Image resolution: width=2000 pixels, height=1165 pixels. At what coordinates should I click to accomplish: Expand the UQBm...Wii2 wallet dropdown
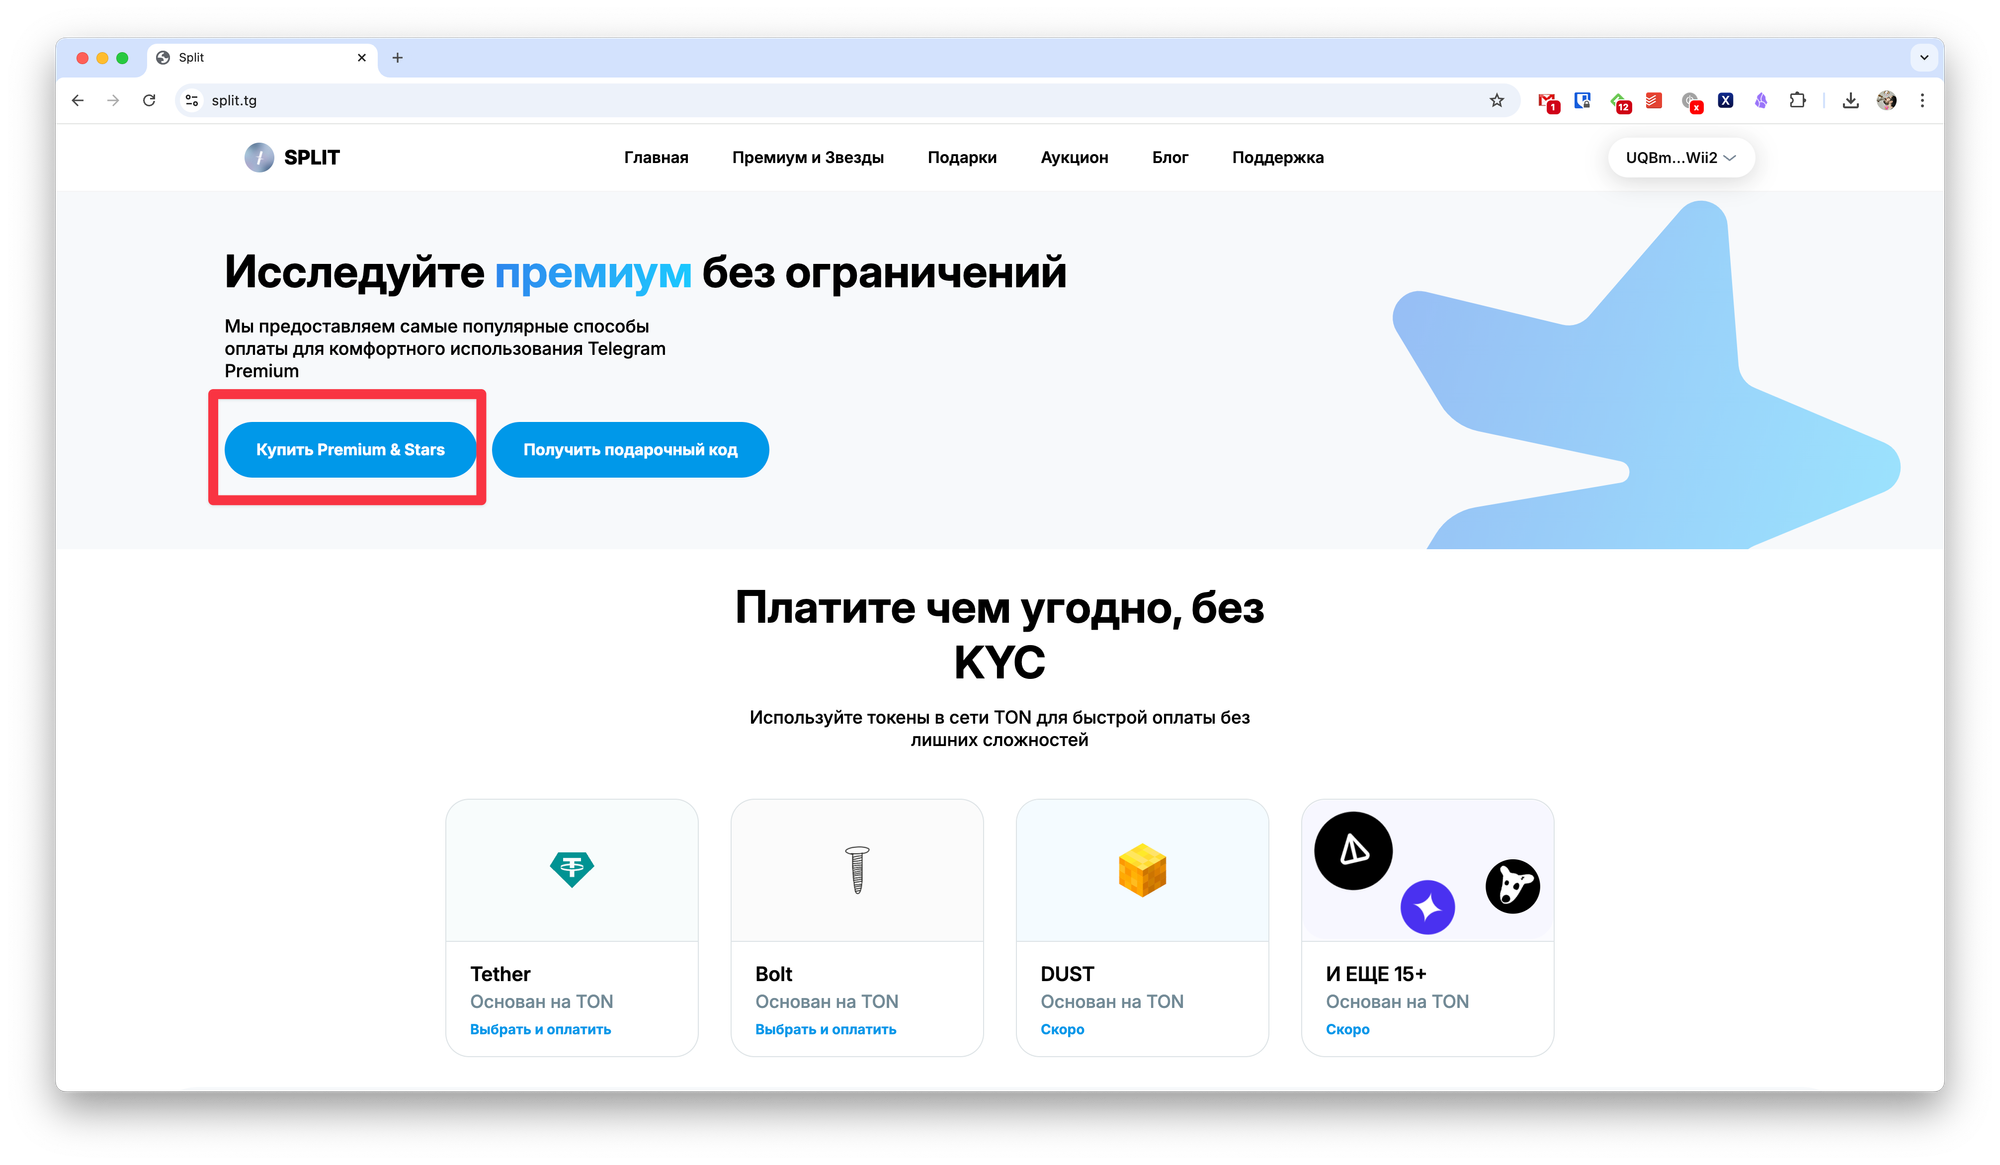point(1680,157)
